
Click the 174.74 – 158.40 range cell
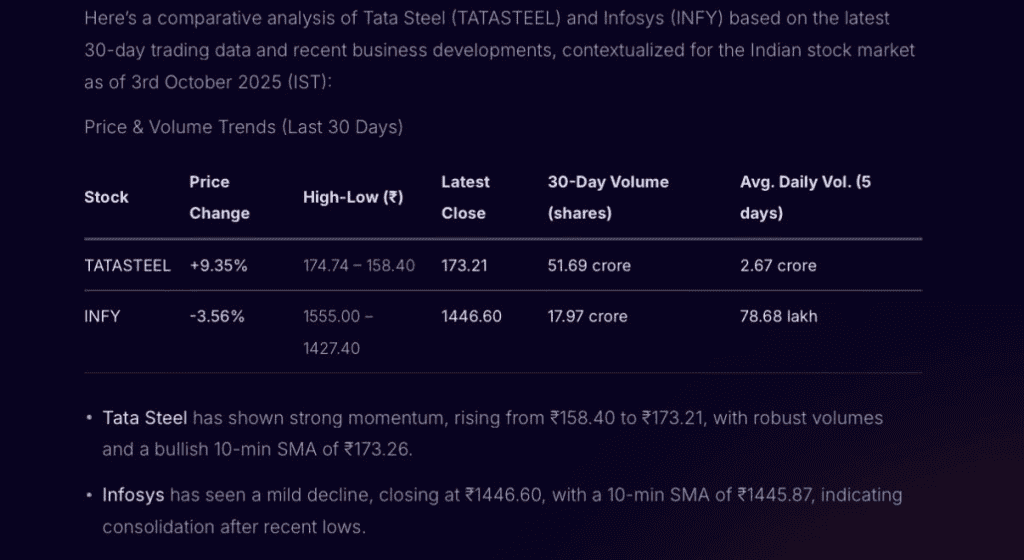358,265
